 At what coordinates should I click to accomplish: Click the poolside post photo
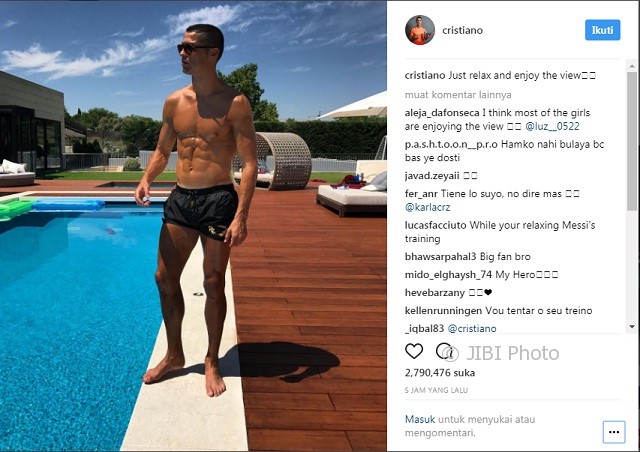[x=193, y=226]
